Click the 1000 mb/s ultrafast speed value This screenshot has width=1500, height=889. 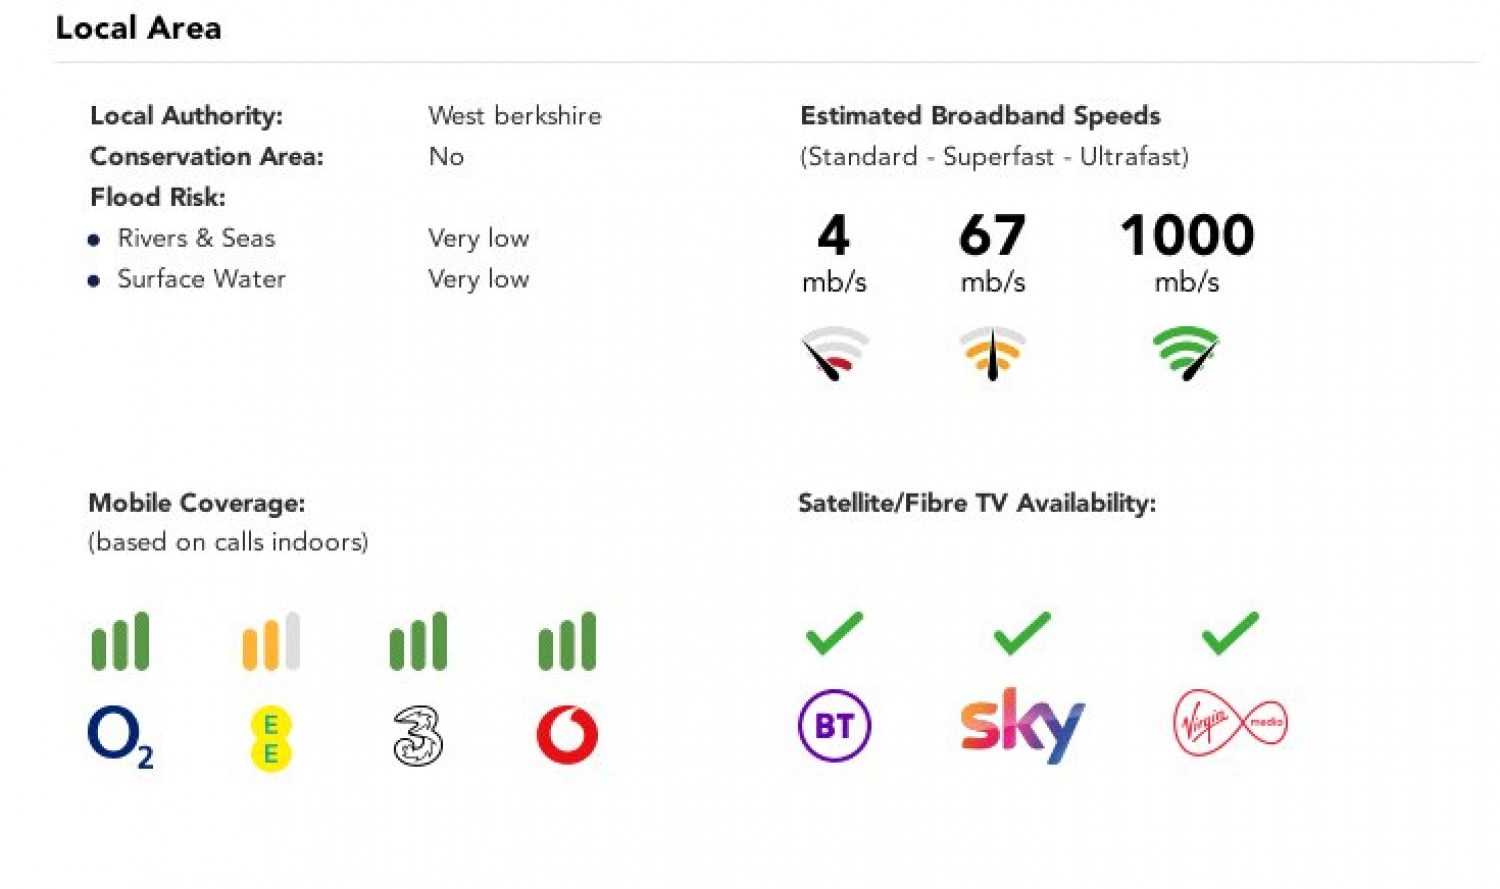(1186, 236)
